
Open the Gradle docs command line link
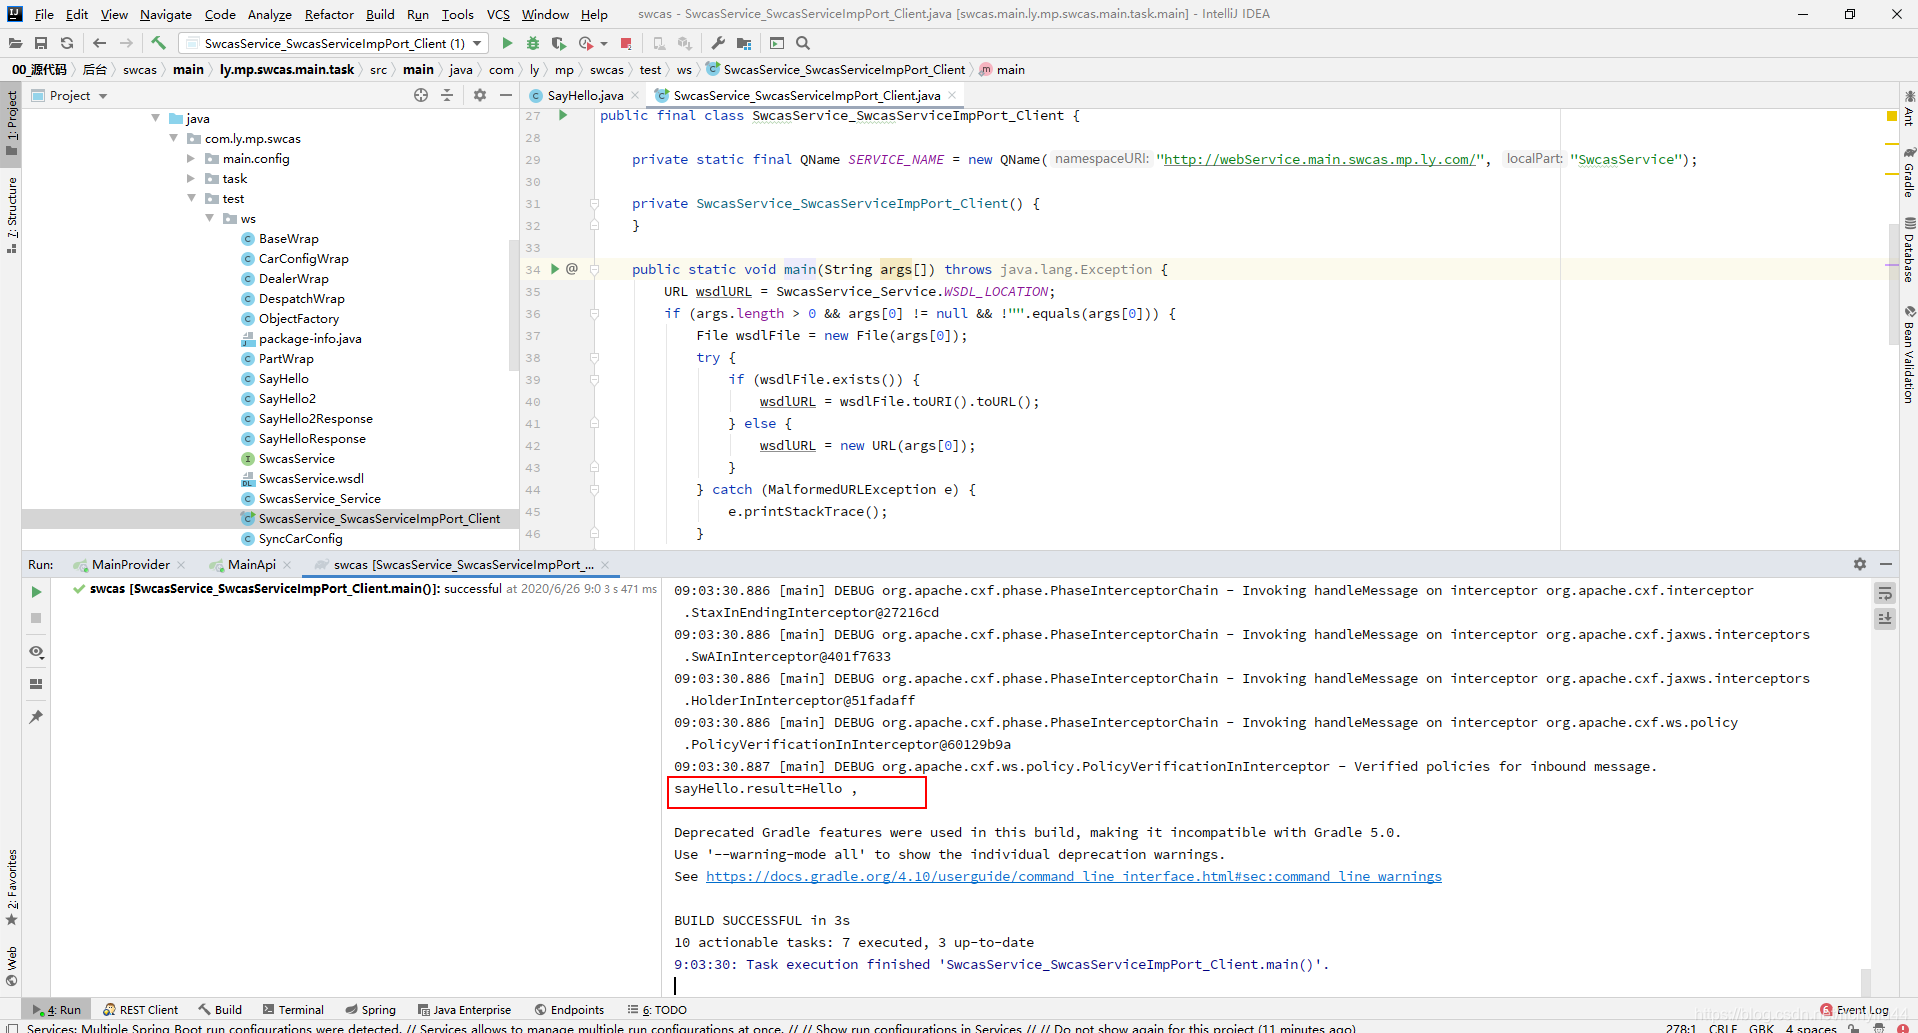tap(1074, 876)
